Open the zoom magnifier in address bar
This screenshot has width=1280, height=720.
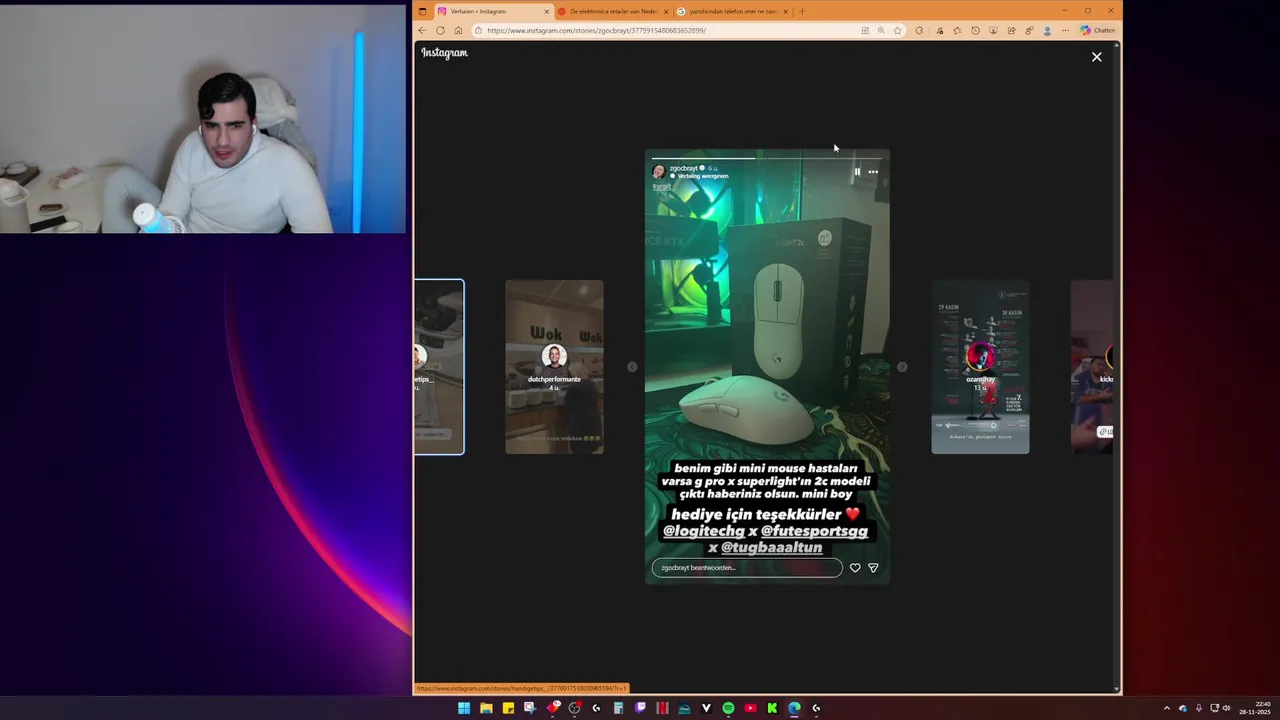click(881, 30)
